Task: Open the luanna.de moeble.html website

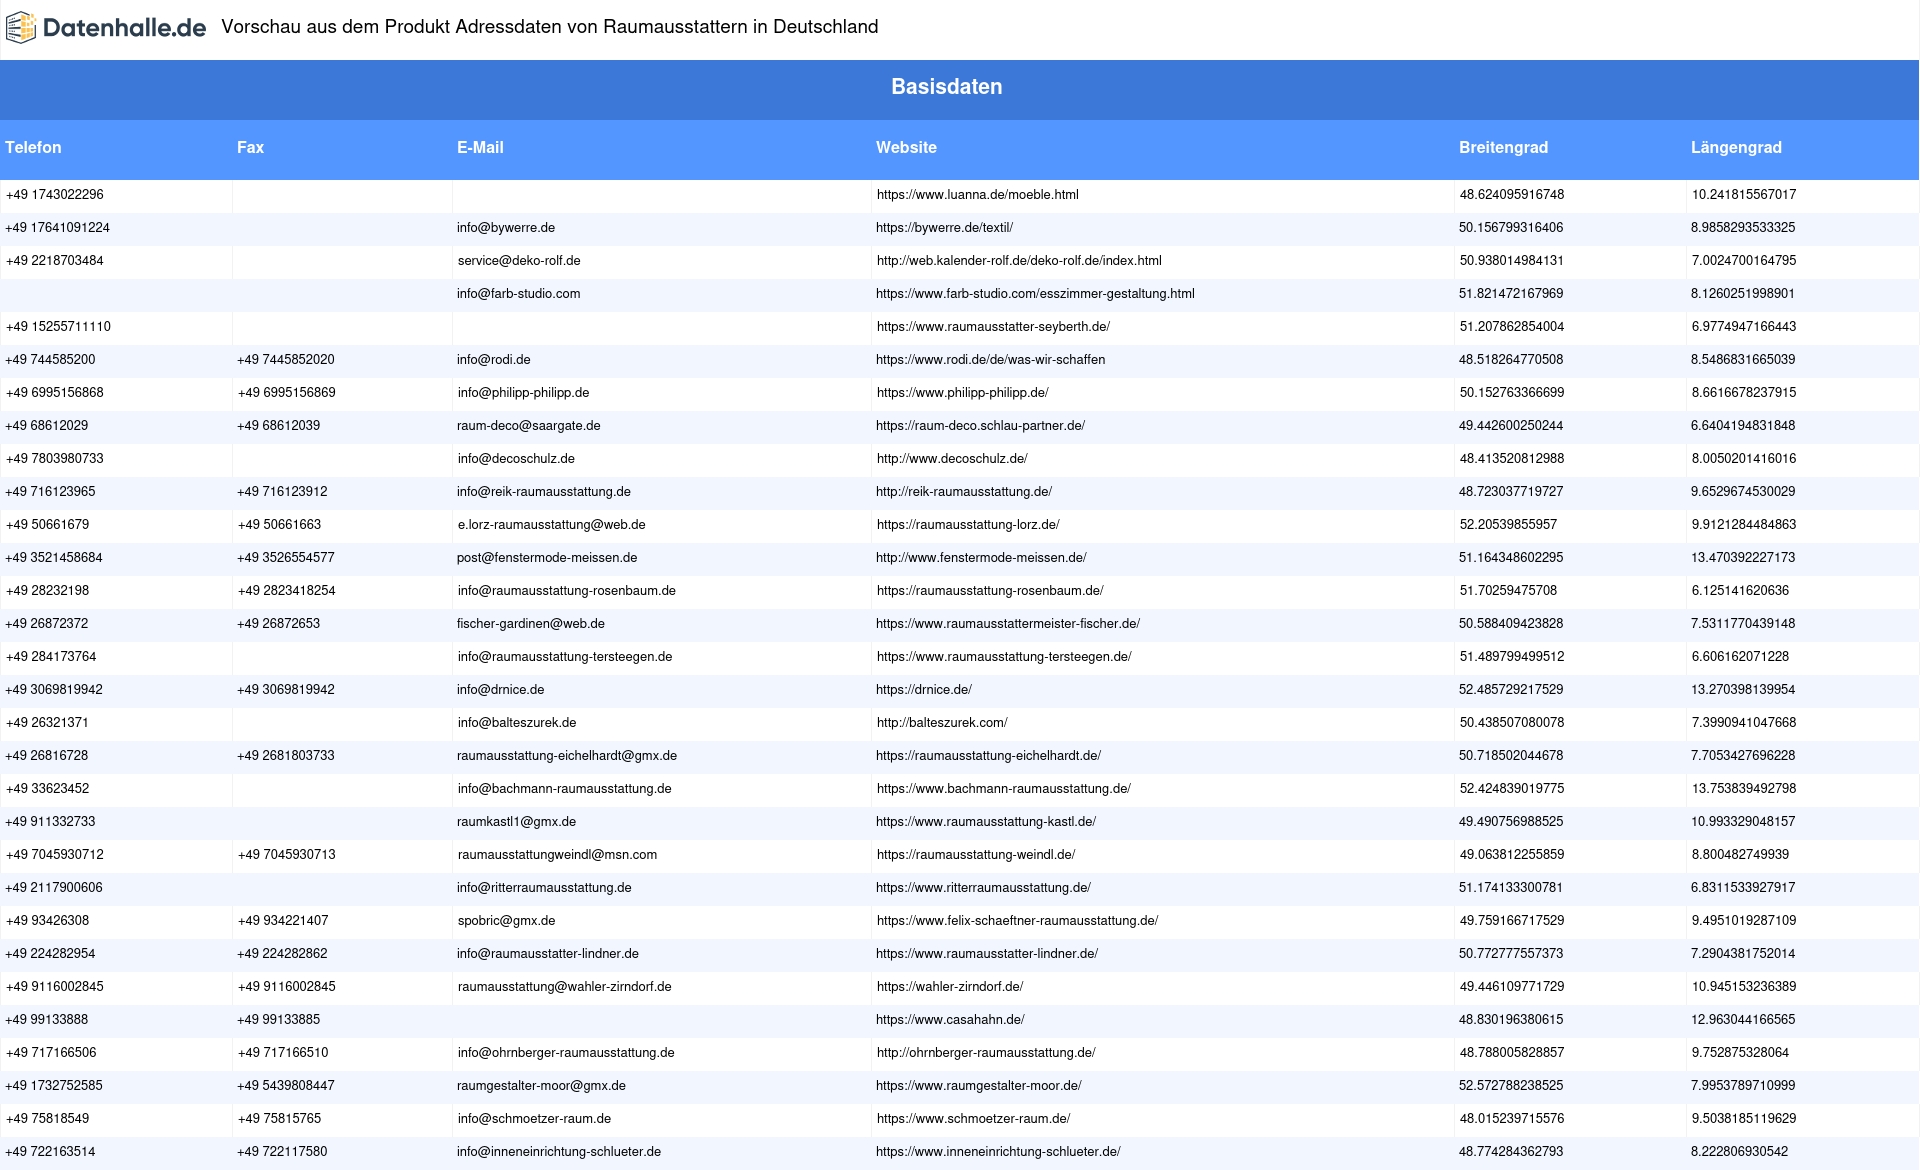Action: [977, 195]
